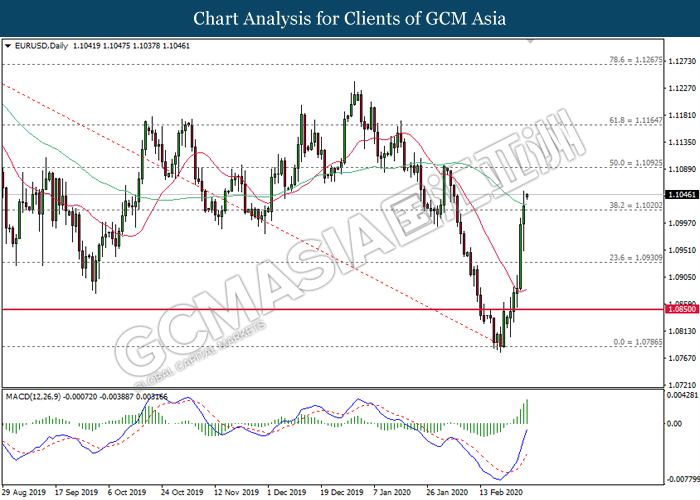Click the 1.11350 price axis value
Screen dimensions: 700x500
coord(682,142)
